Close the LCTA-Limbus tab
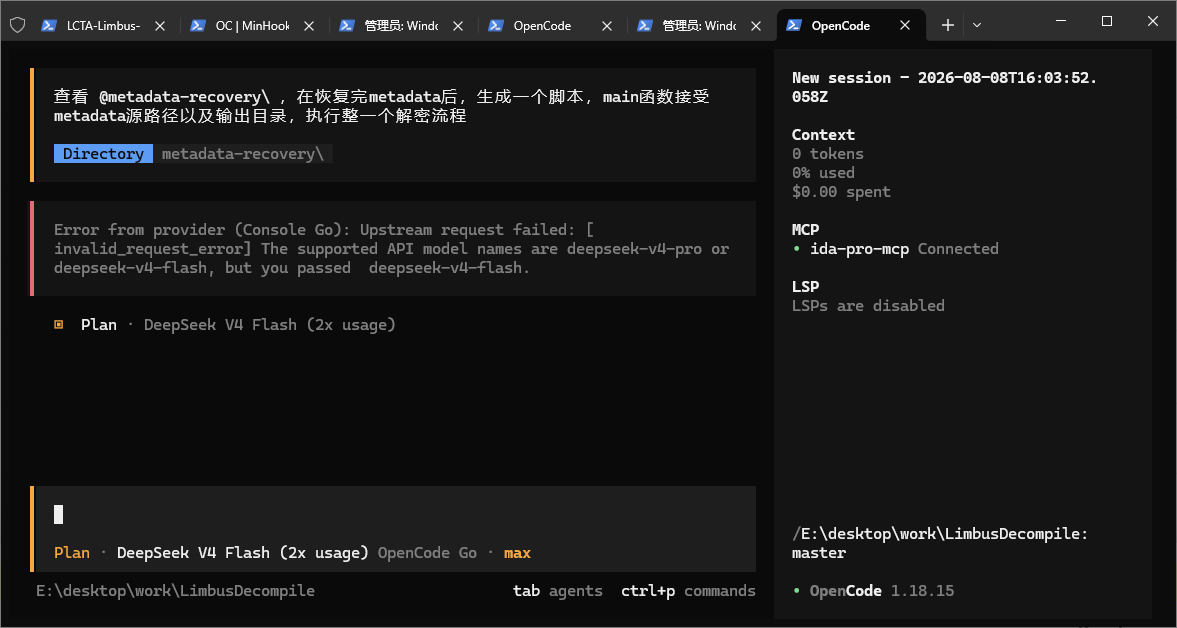Viewport: 1177px width, 628px height. [160, 26]
